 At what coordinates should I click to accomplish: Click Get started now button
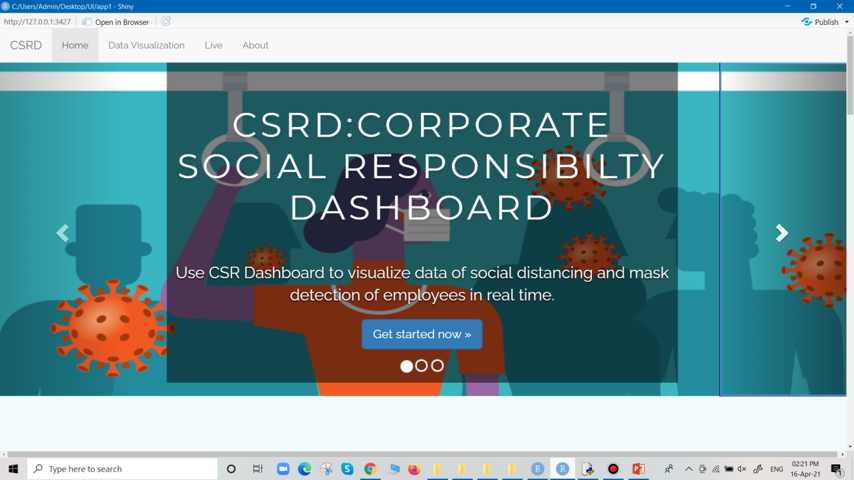(422, 334)
